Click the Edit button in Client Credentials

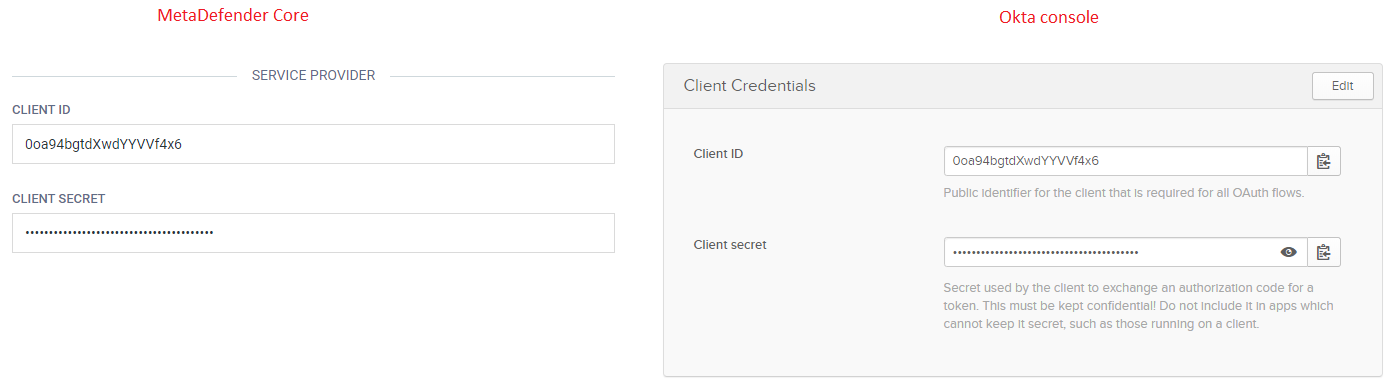tap(1342, 86)
